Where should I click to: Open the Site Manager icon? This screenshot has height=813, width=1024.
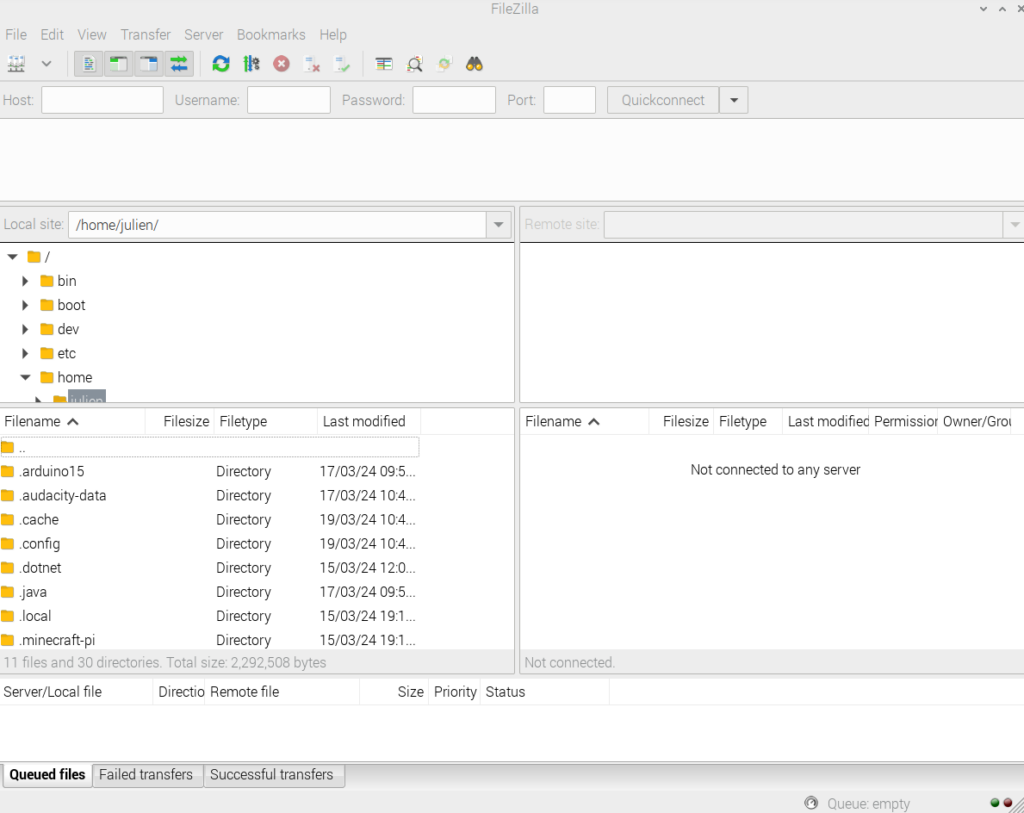[16, 64]
